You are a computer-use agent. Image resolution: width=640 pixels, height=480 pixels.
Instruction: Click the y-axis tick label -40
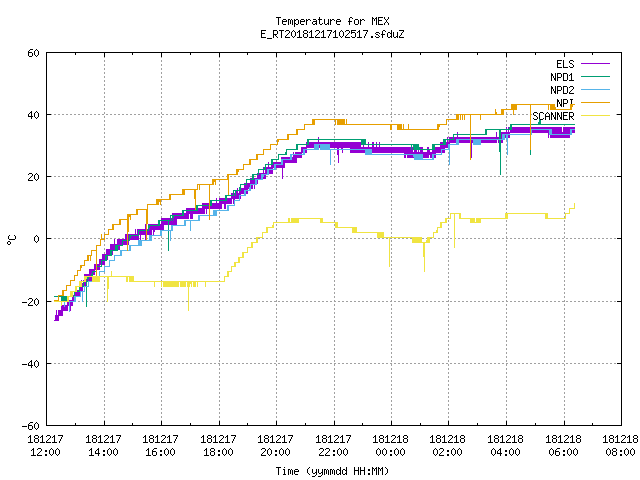click(x=31, y=364)
